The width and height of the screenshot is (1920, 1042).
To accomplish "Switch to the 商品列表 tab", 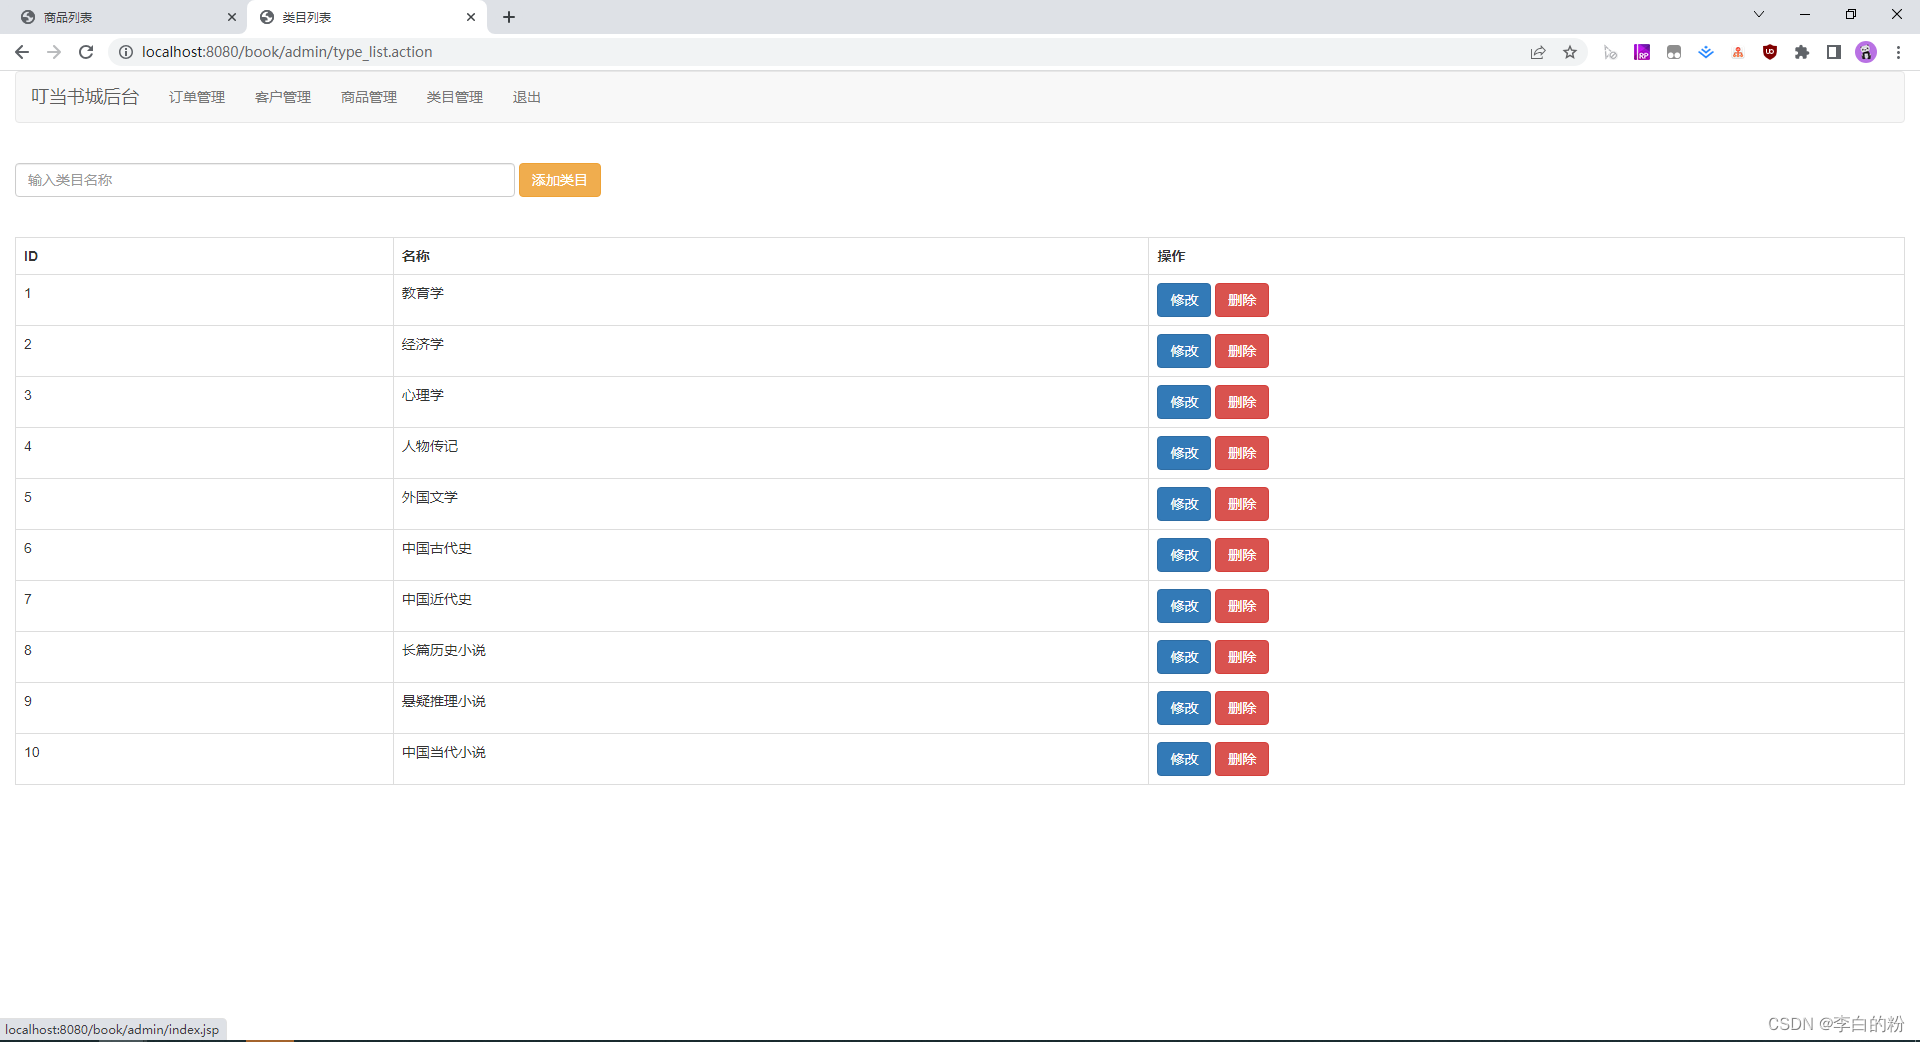I will tap(124, 17).
